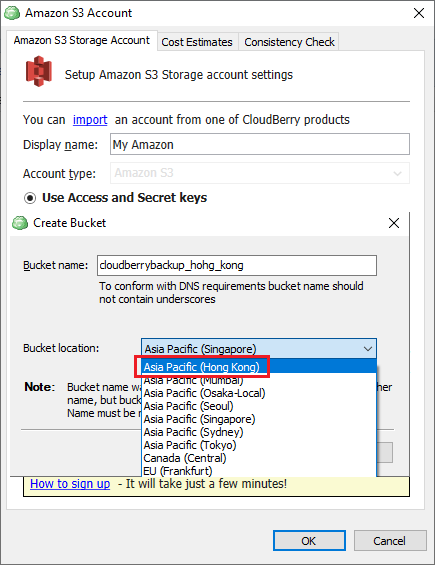The width and height of the screenshot is (435, 565).
Task: Open the Consistency Check tab
Action: click(289, 42)
